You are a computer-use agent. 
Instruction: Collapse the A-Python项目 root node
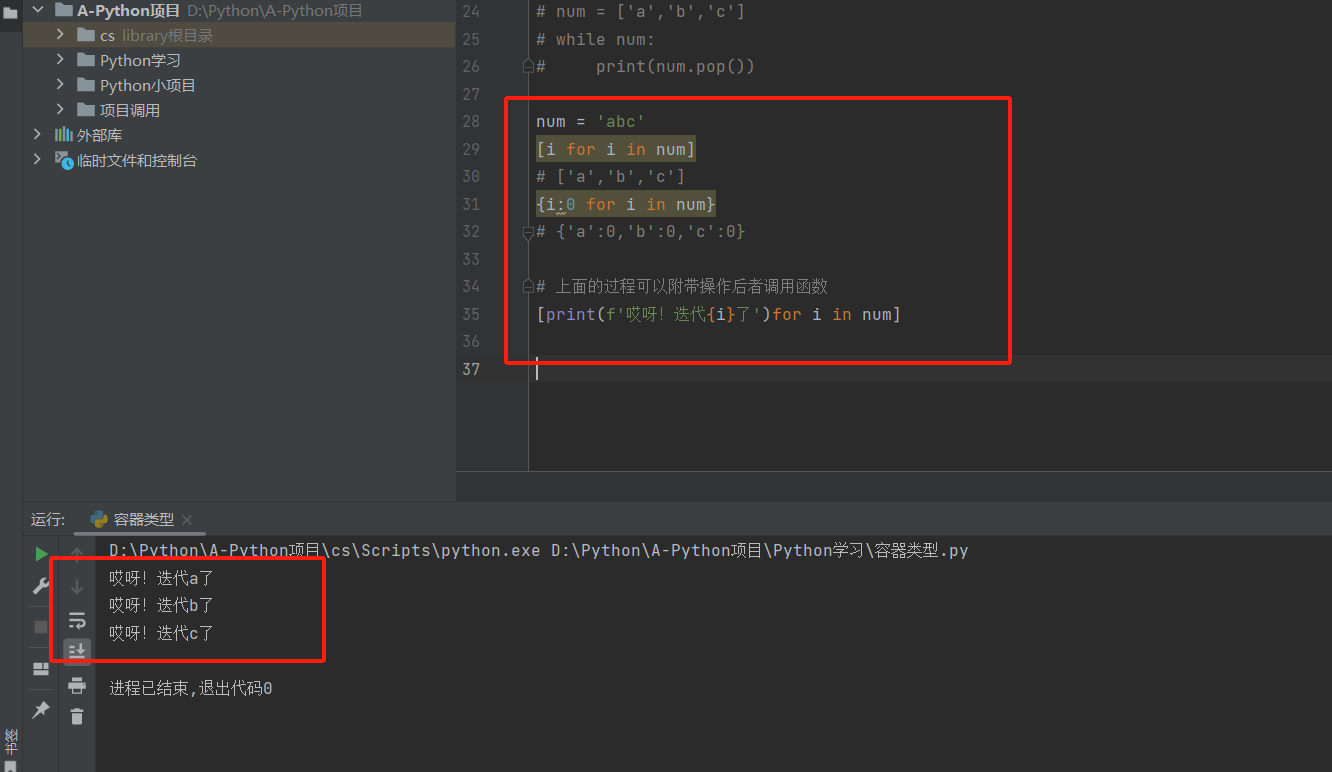[38, 10]
